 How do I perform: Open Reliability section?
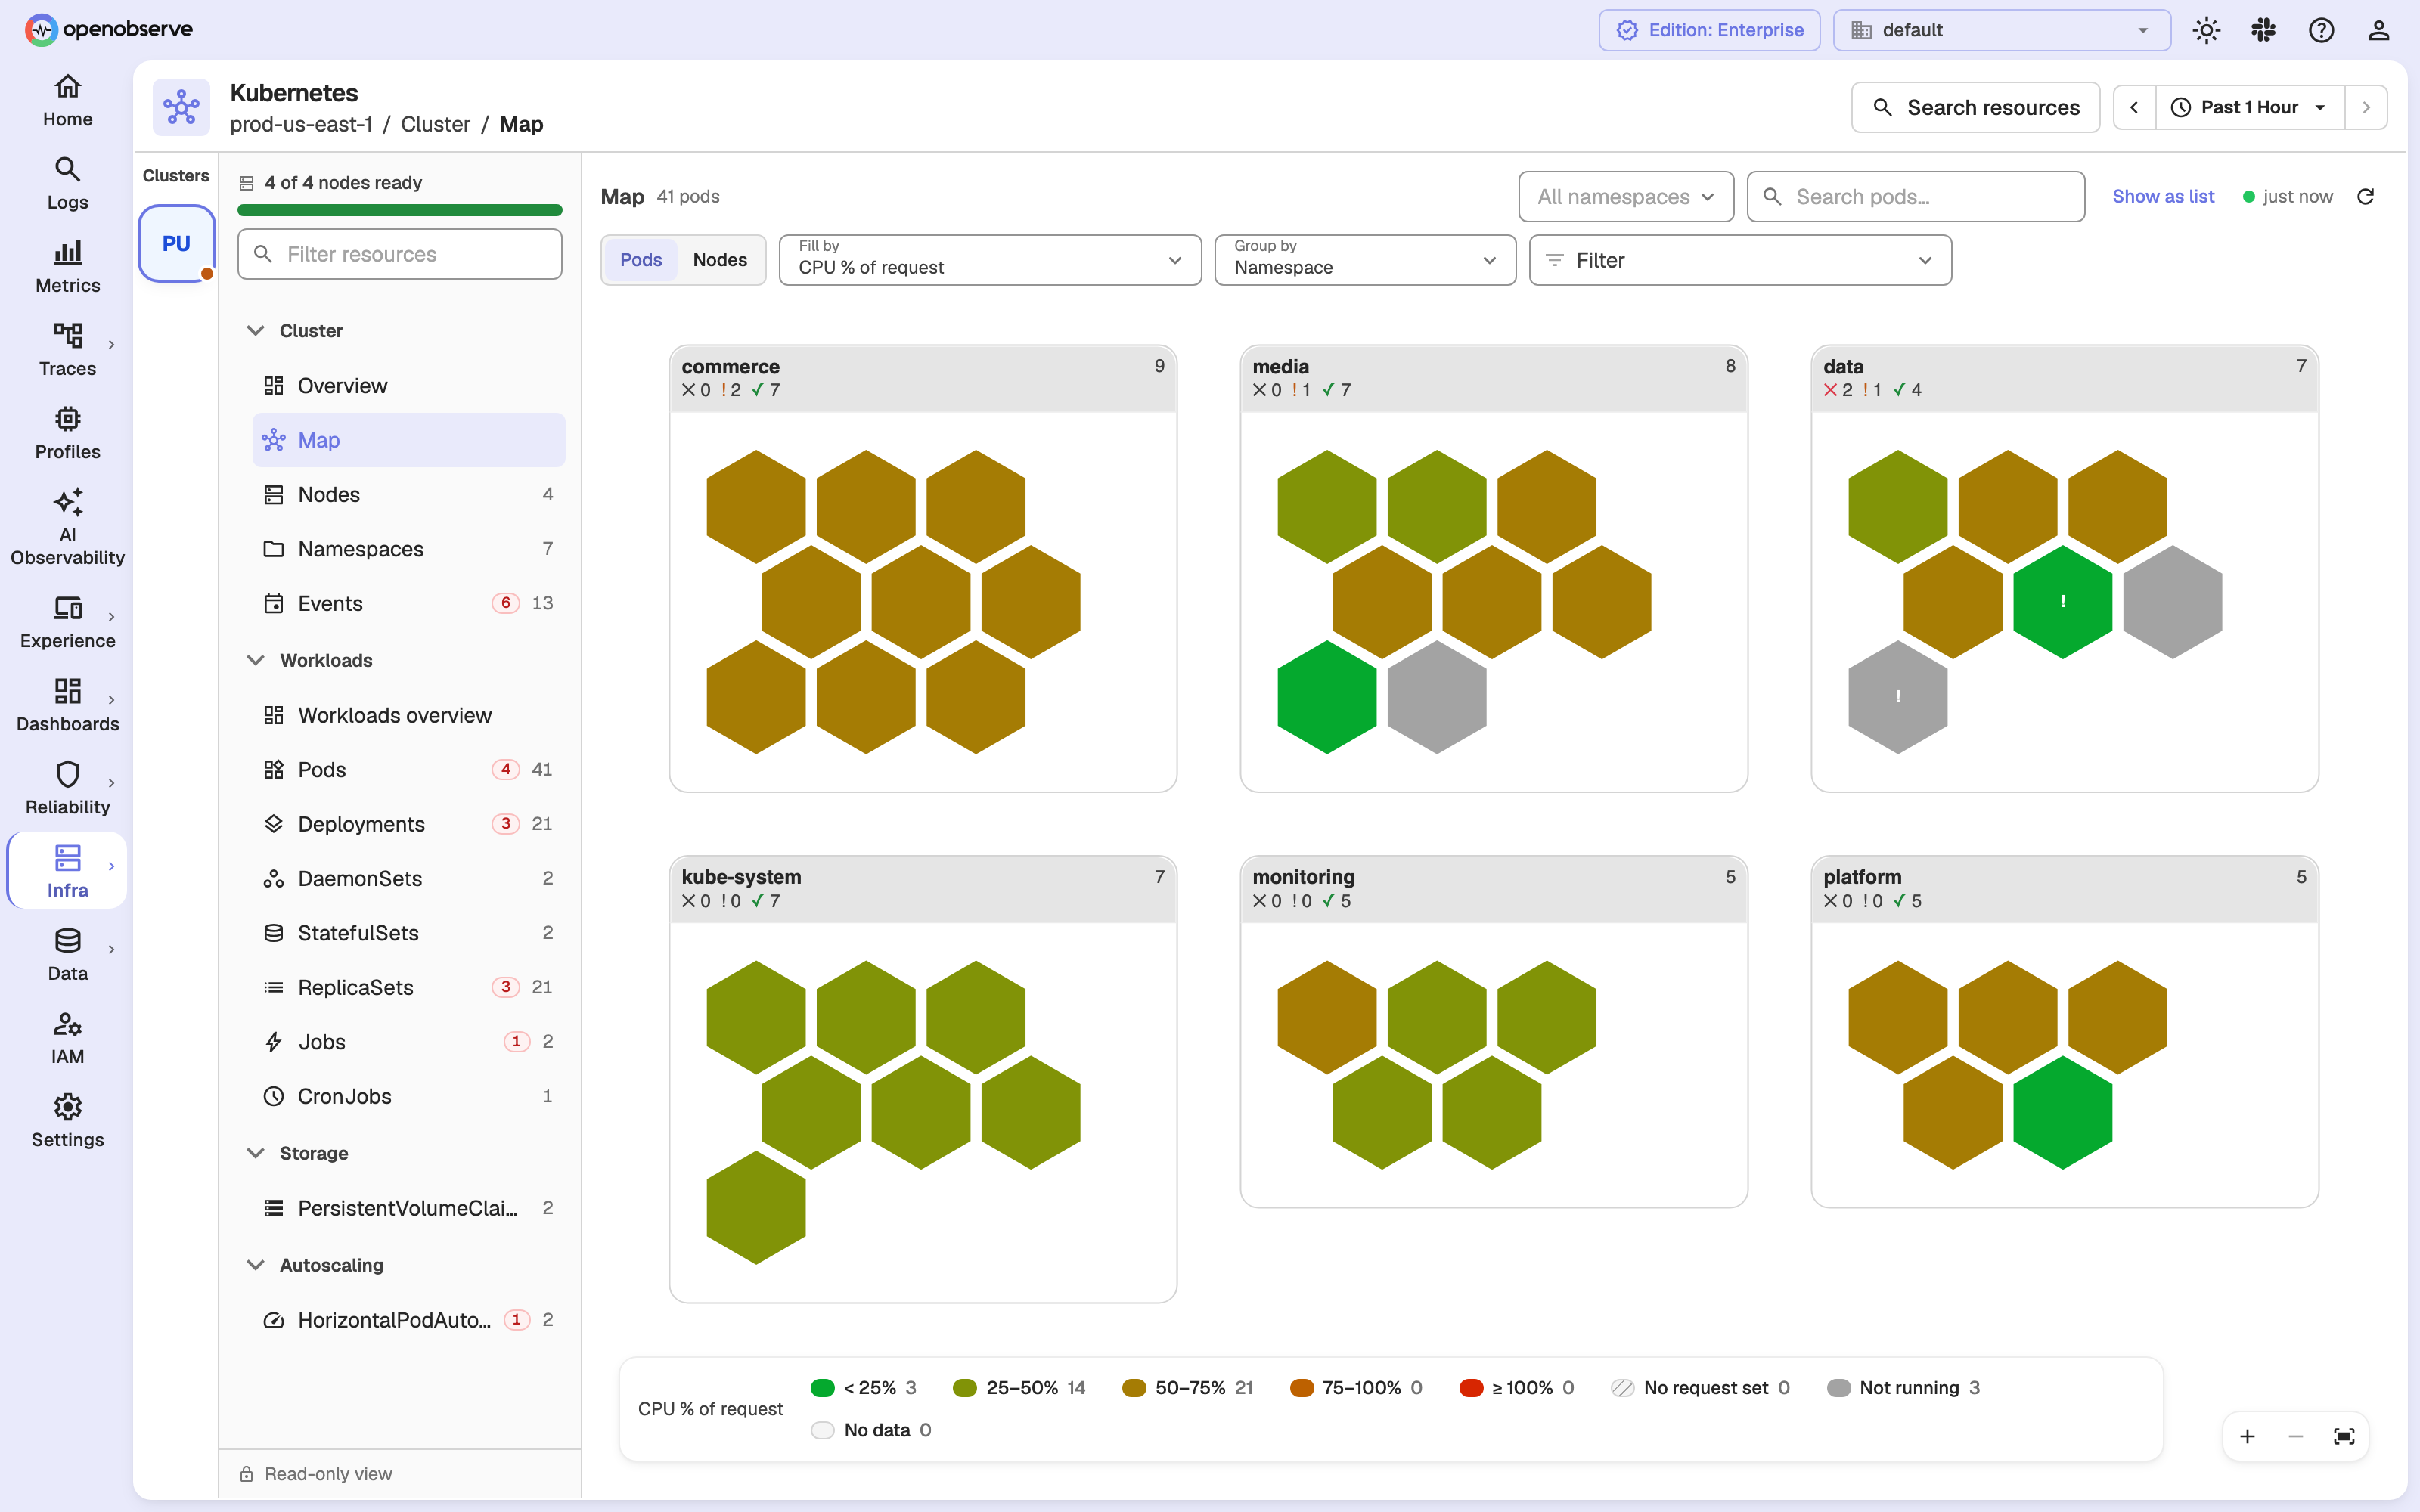[x=67, y=788]
